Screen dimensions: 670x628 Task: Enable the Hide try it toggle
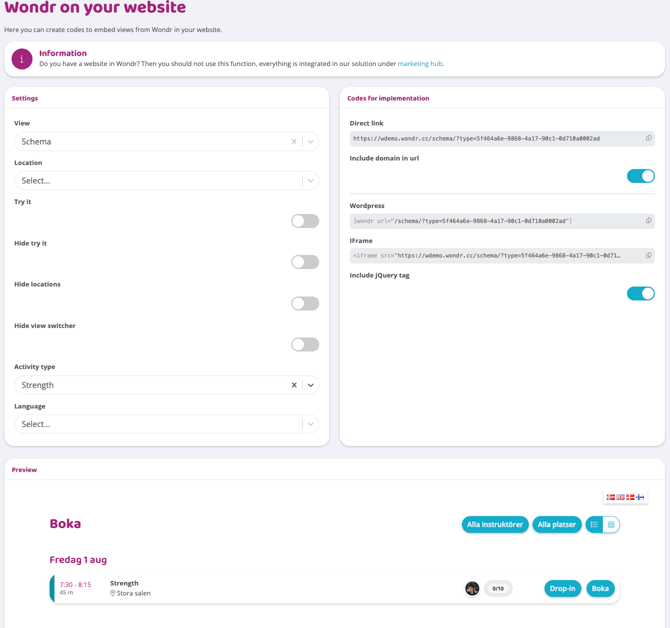coord(305,262)
